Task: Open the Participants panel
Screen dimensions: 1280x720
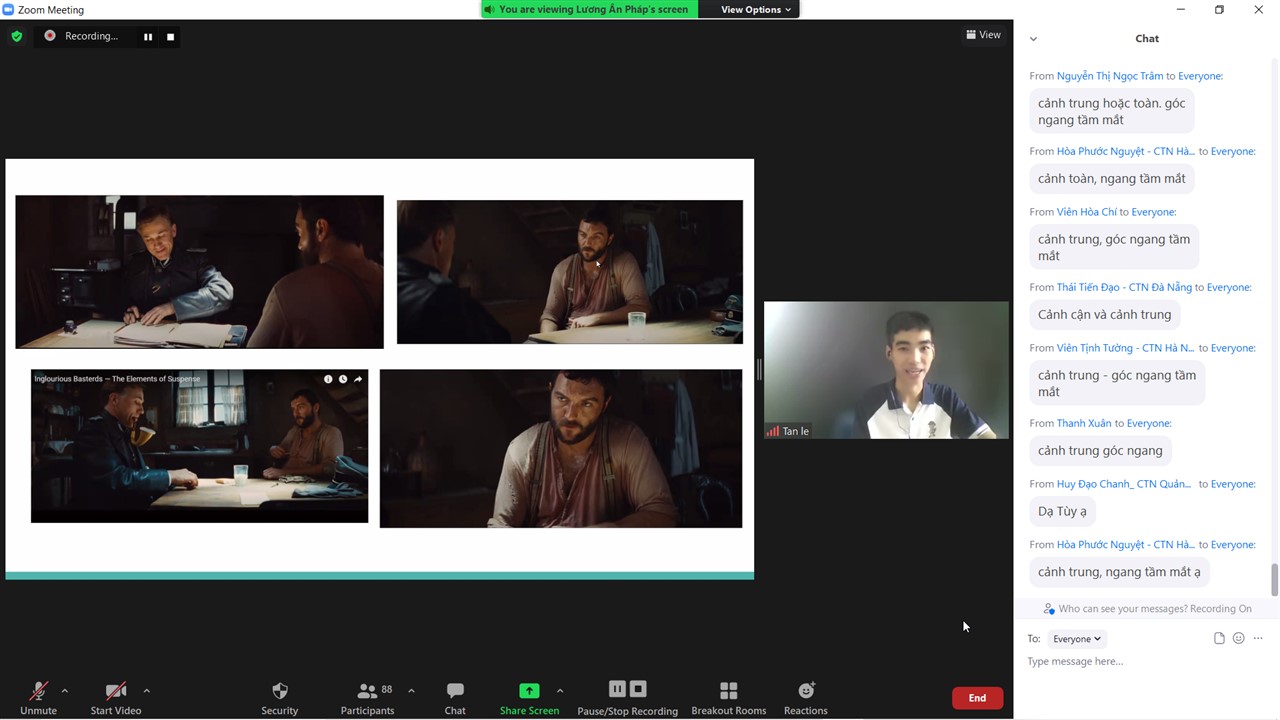Action: (x=367, y=697)
